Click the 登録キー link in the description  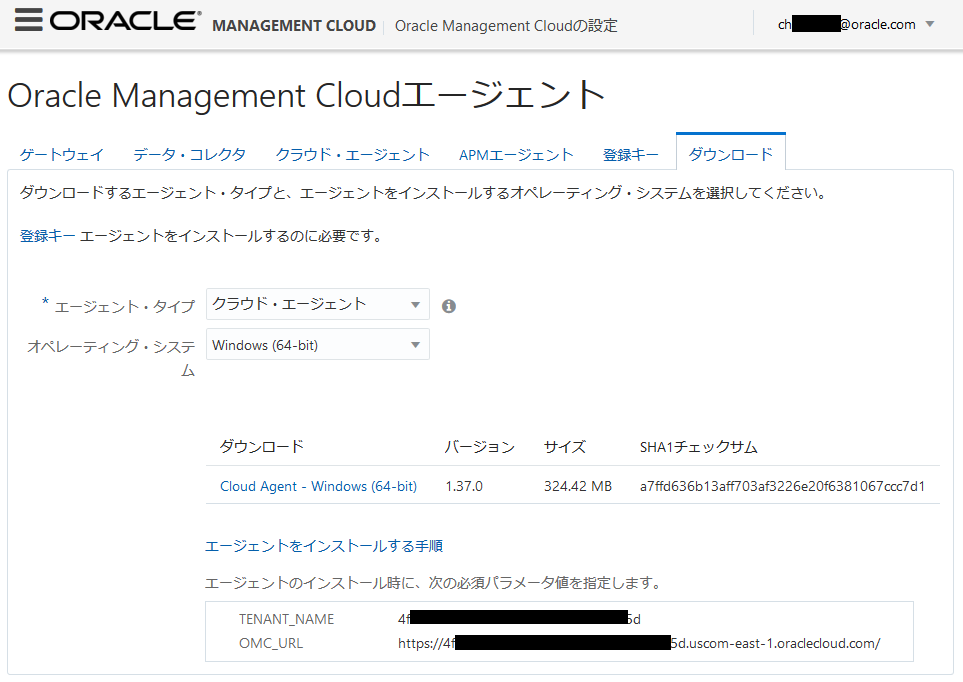click(47, 236)
